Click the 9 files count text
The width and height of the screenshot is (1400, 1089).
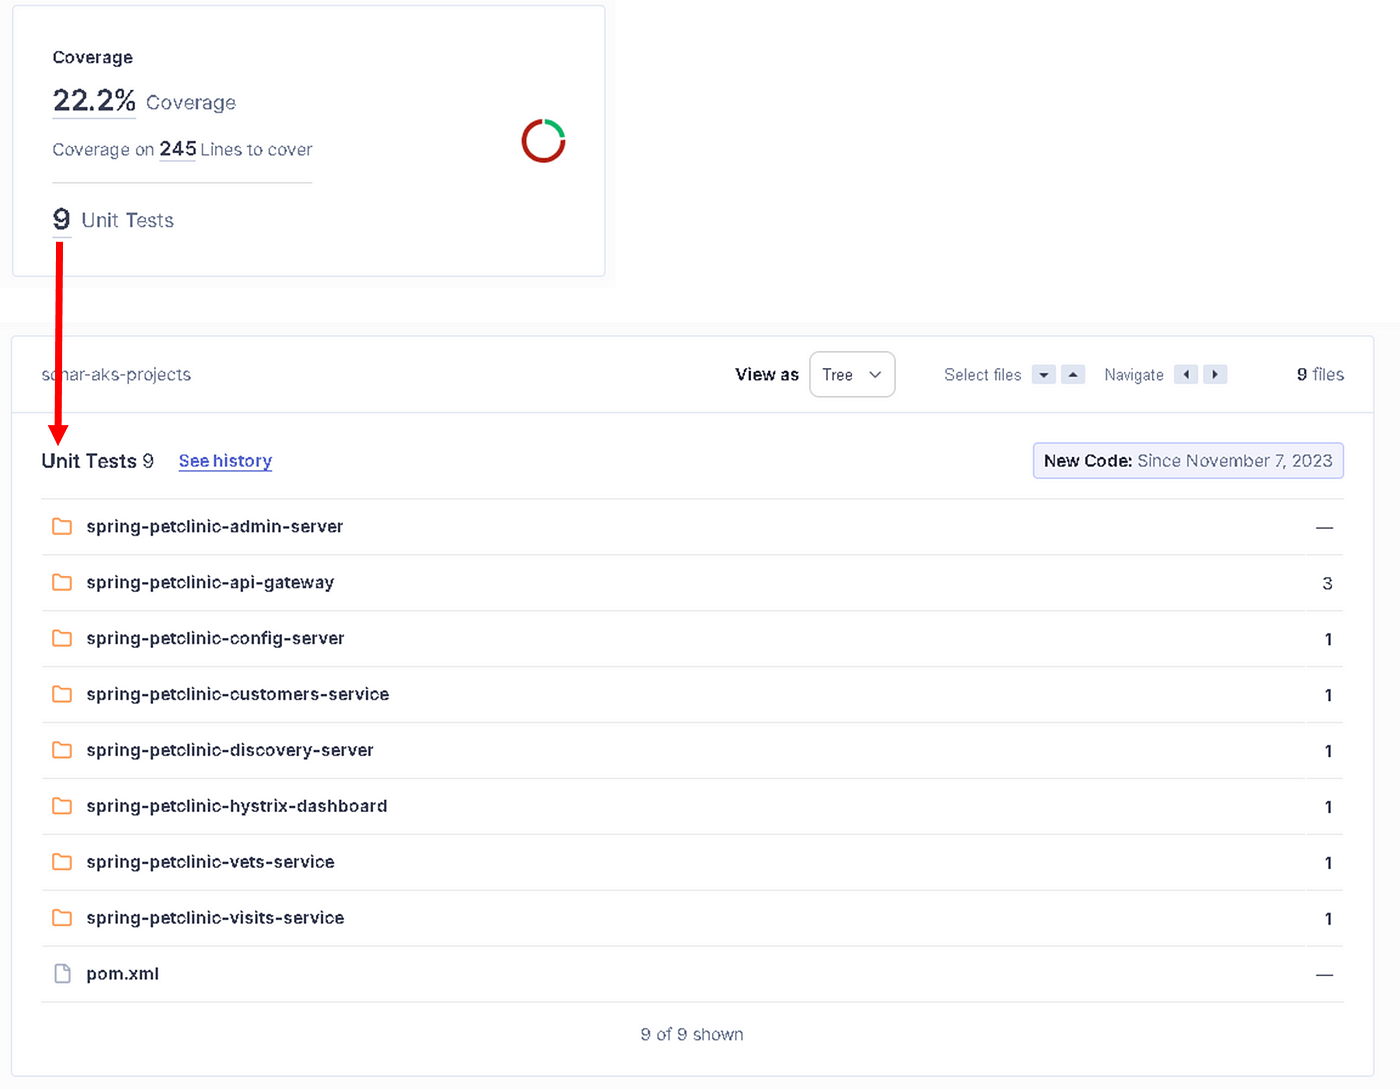1320,374
